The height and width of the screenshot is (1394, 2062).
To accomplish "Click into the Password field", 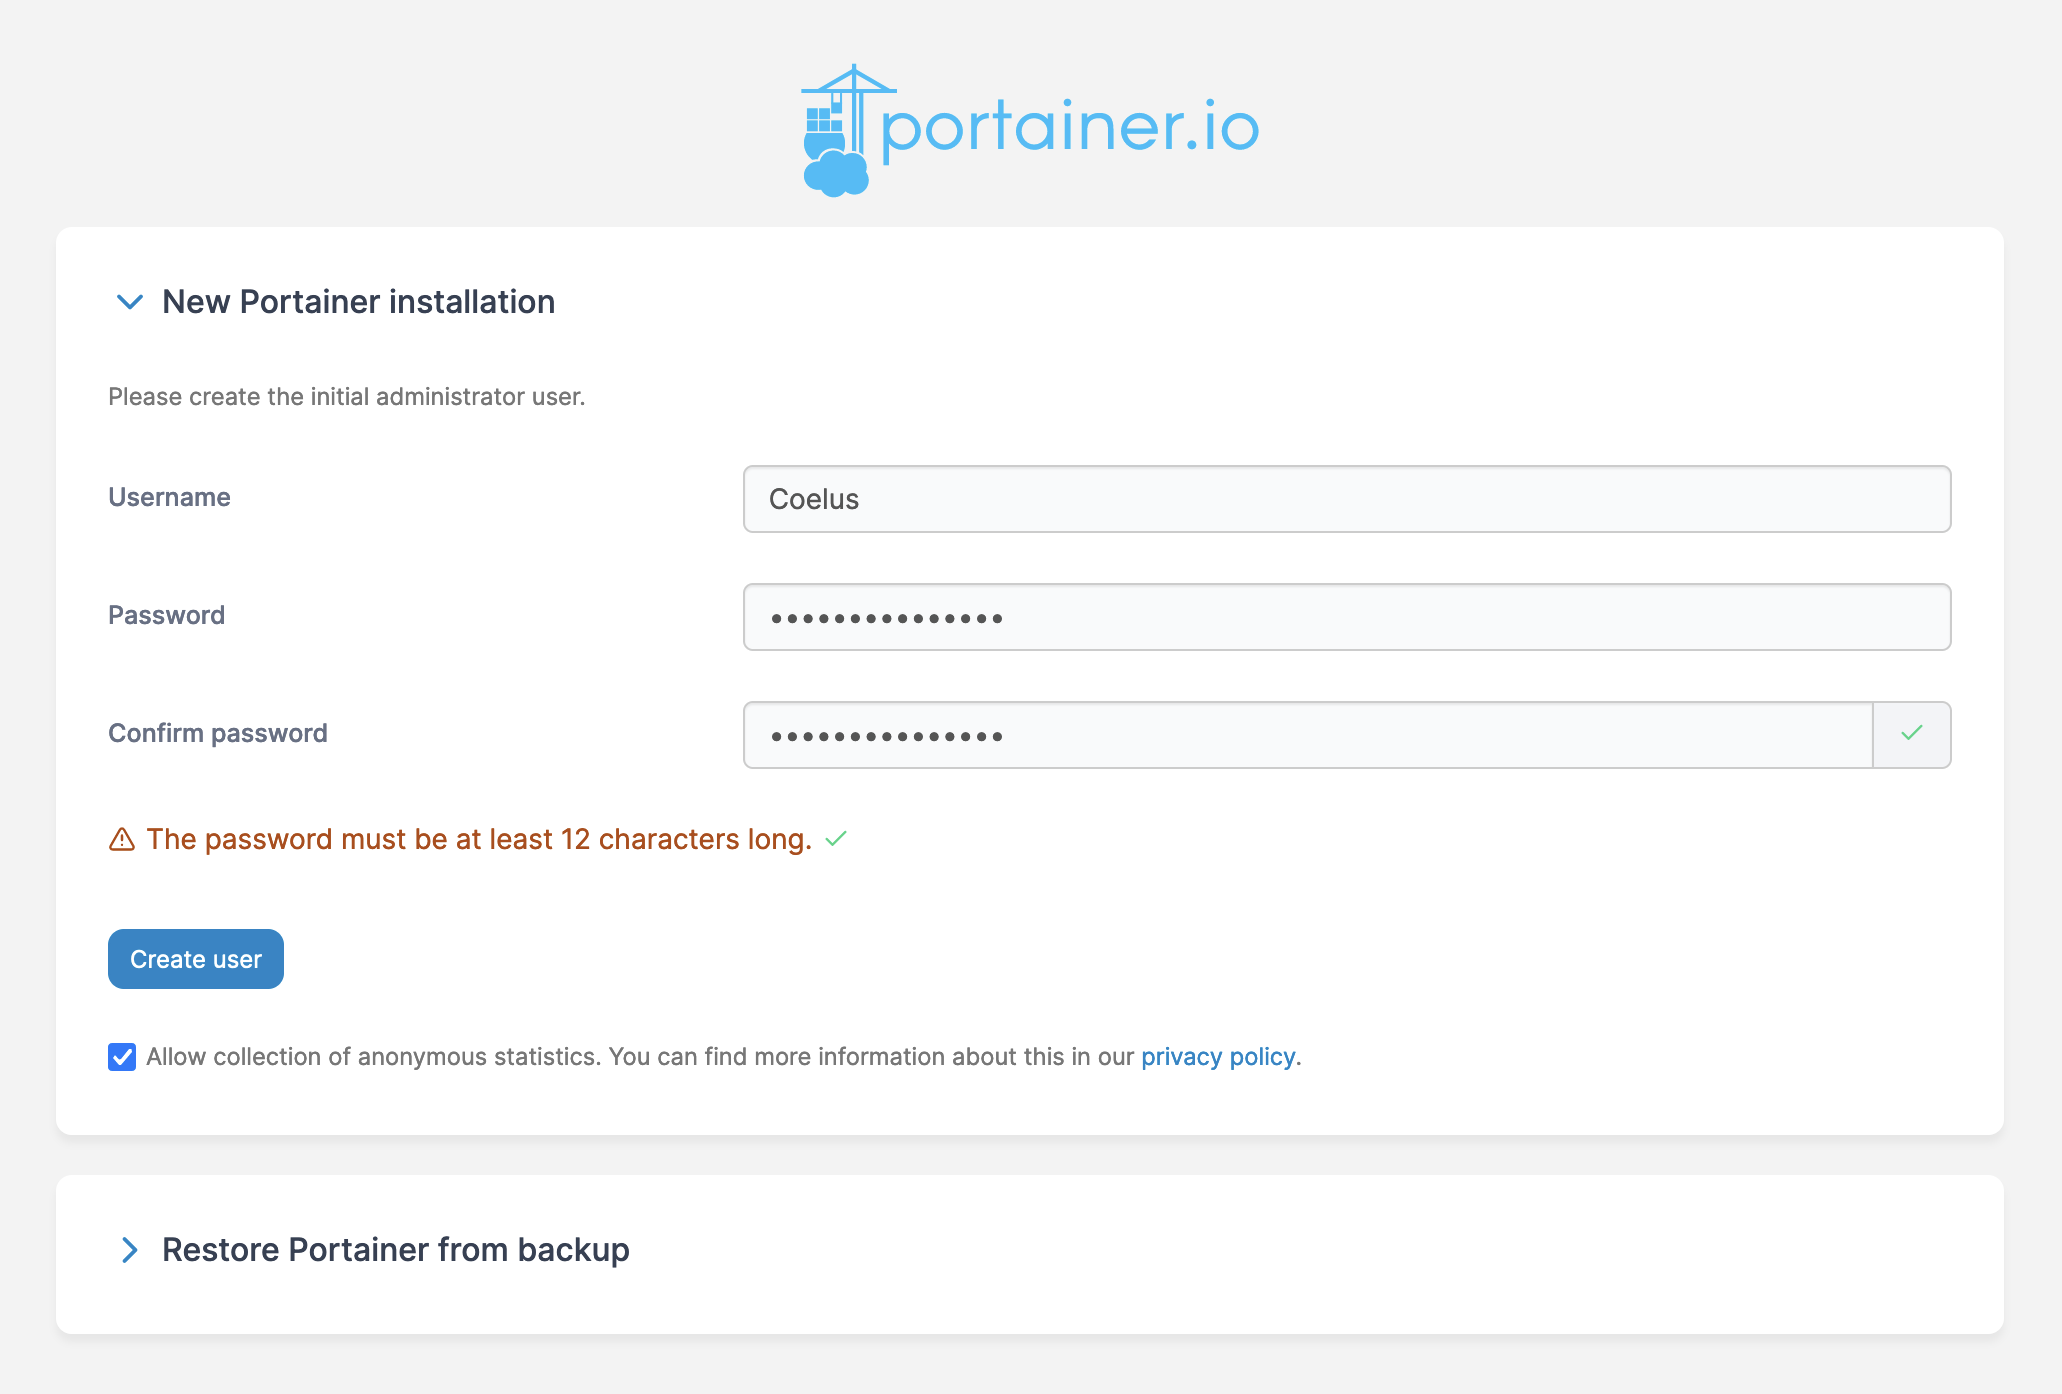I will pos(1347,617).
